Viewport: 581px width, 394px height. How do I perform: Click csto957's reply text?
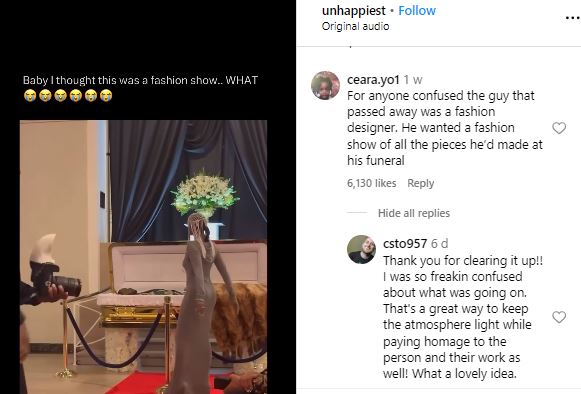tap(463, 317)
